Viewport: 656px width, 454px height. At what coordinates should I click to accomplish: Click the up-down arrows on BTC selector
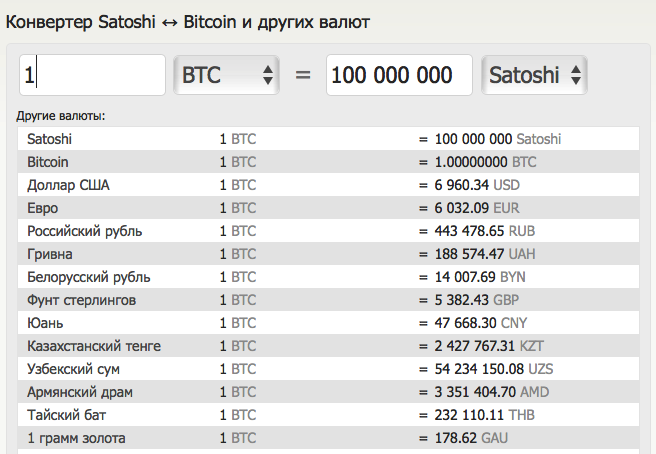[x=268, y=75]
